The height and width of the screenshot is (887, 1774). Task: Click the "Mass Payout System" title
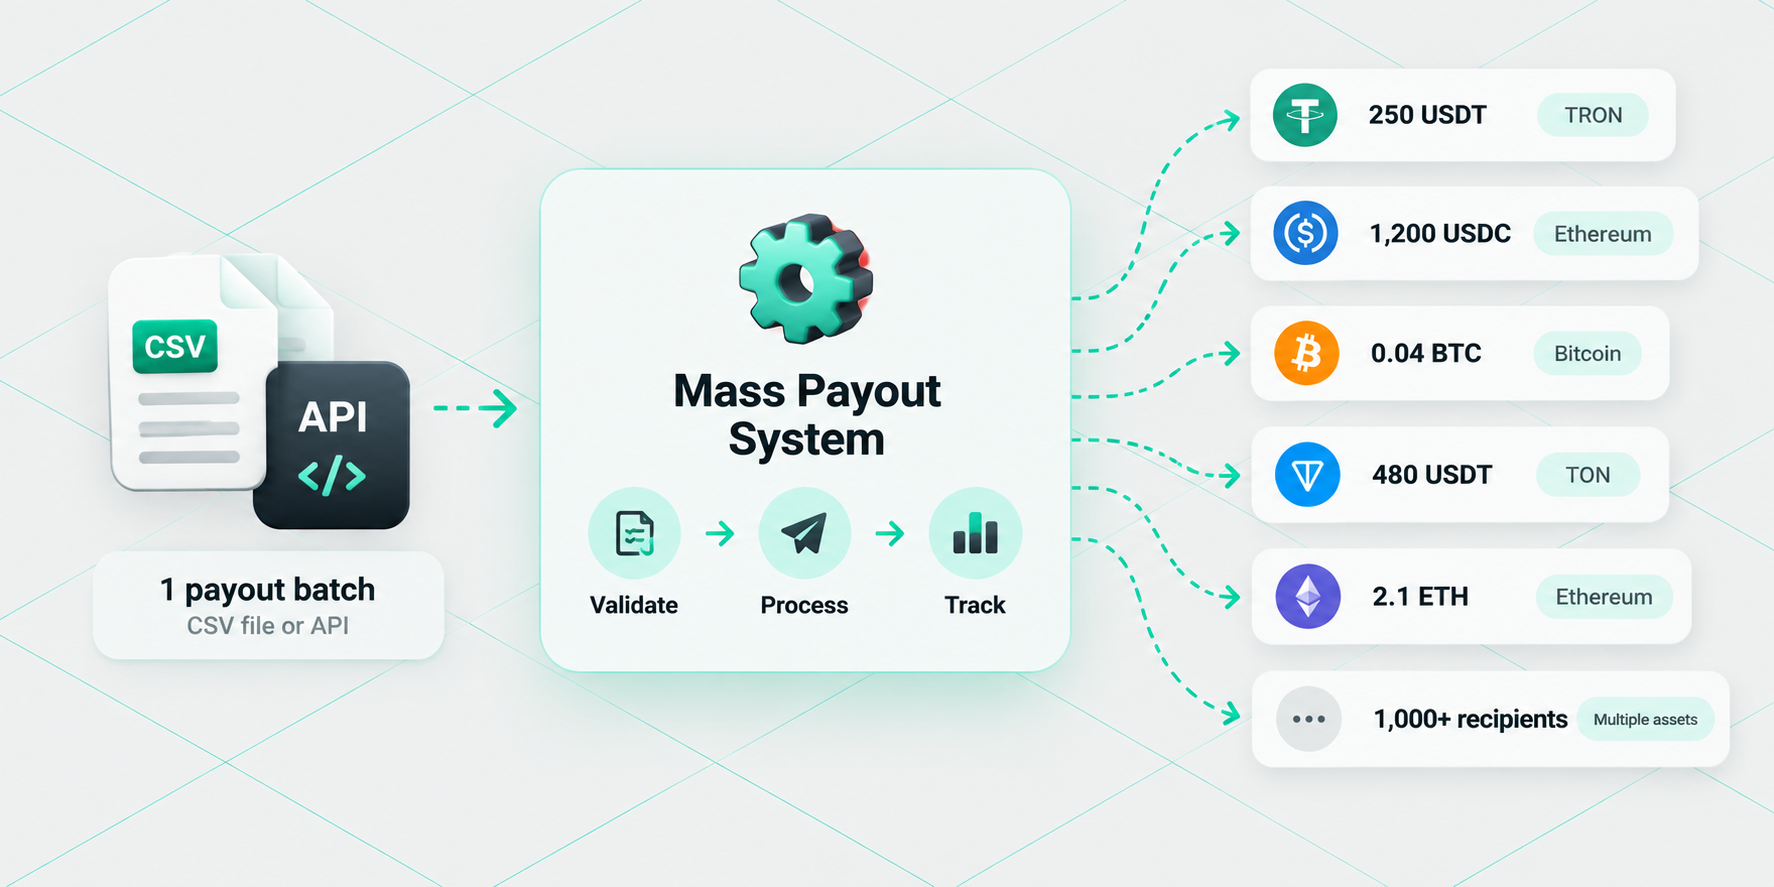pos(806,415)
